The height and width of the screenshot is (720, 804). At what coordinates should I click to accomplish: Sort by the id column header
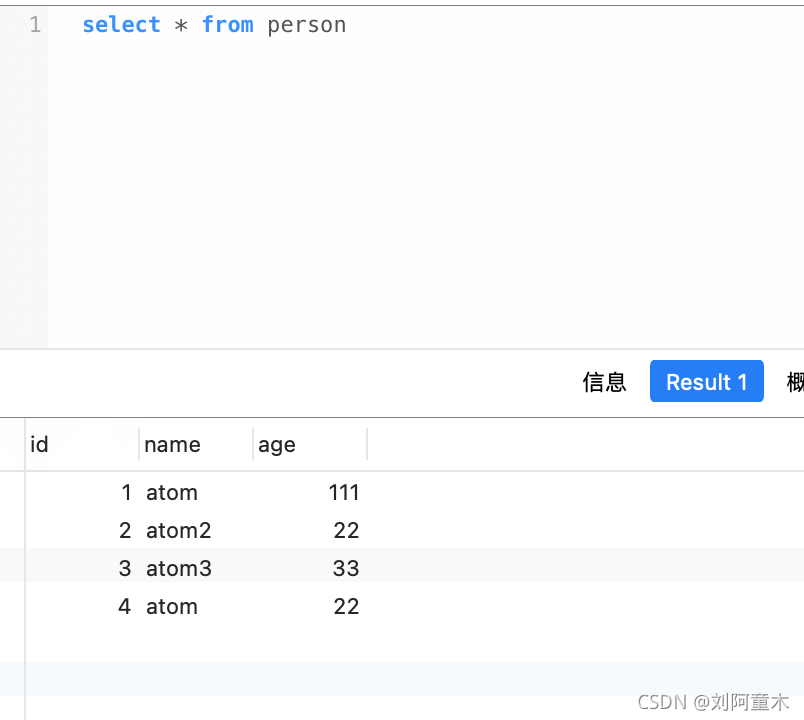[82, 445]
